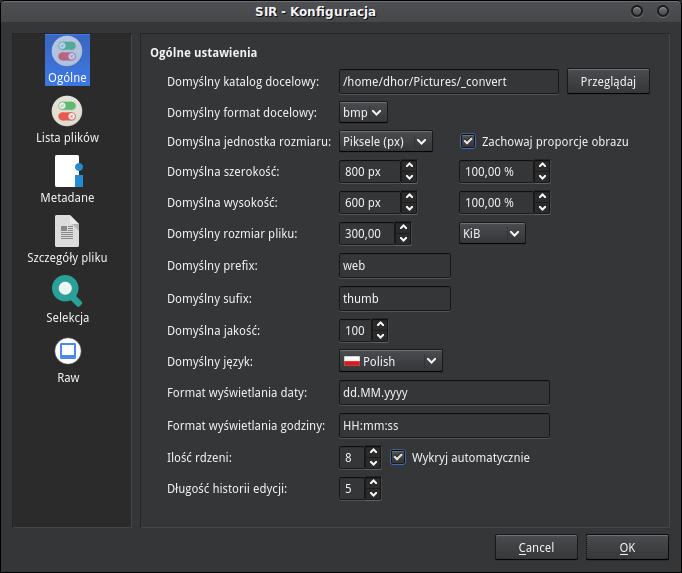Click the time format field HH:mm:ss
Image resolution: width=682 pixels, height=573 pixels.
click(x=444, y=426)
